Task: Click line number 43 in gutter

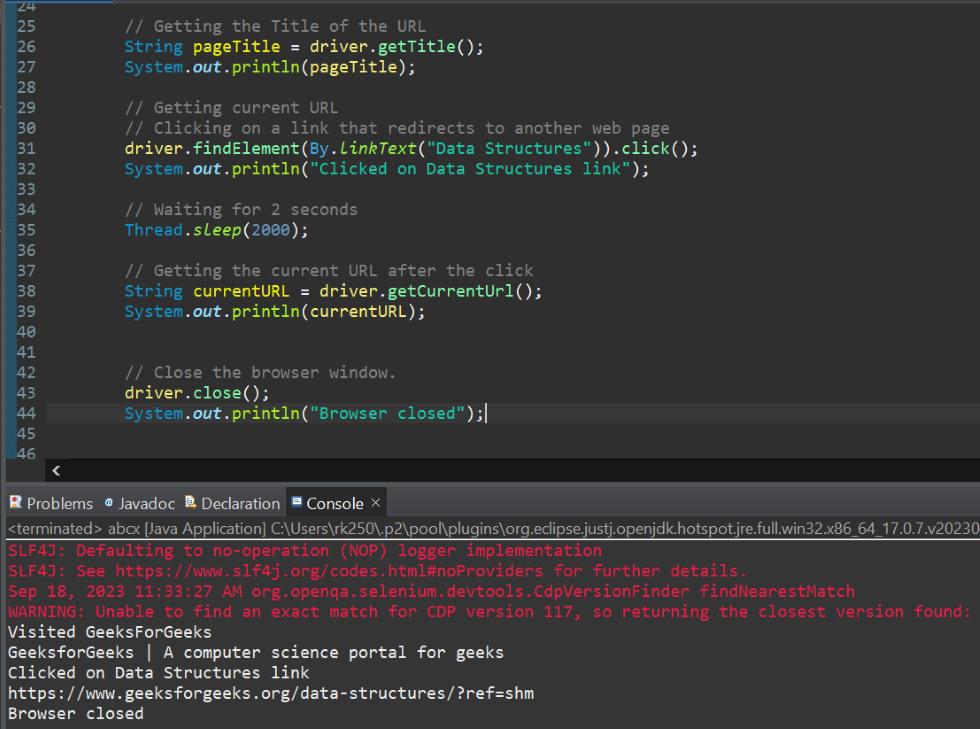Action: [26, 393]
